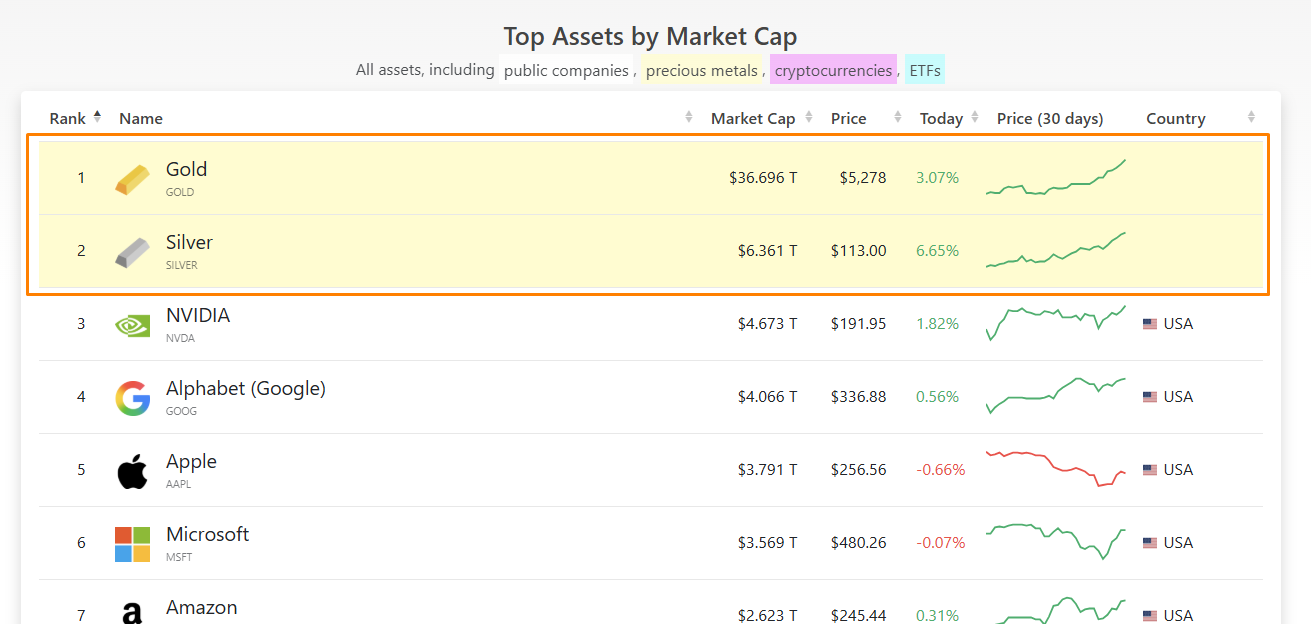
Task: Click the MSFT ticker symbol
Action: click(x=179, y=557)
